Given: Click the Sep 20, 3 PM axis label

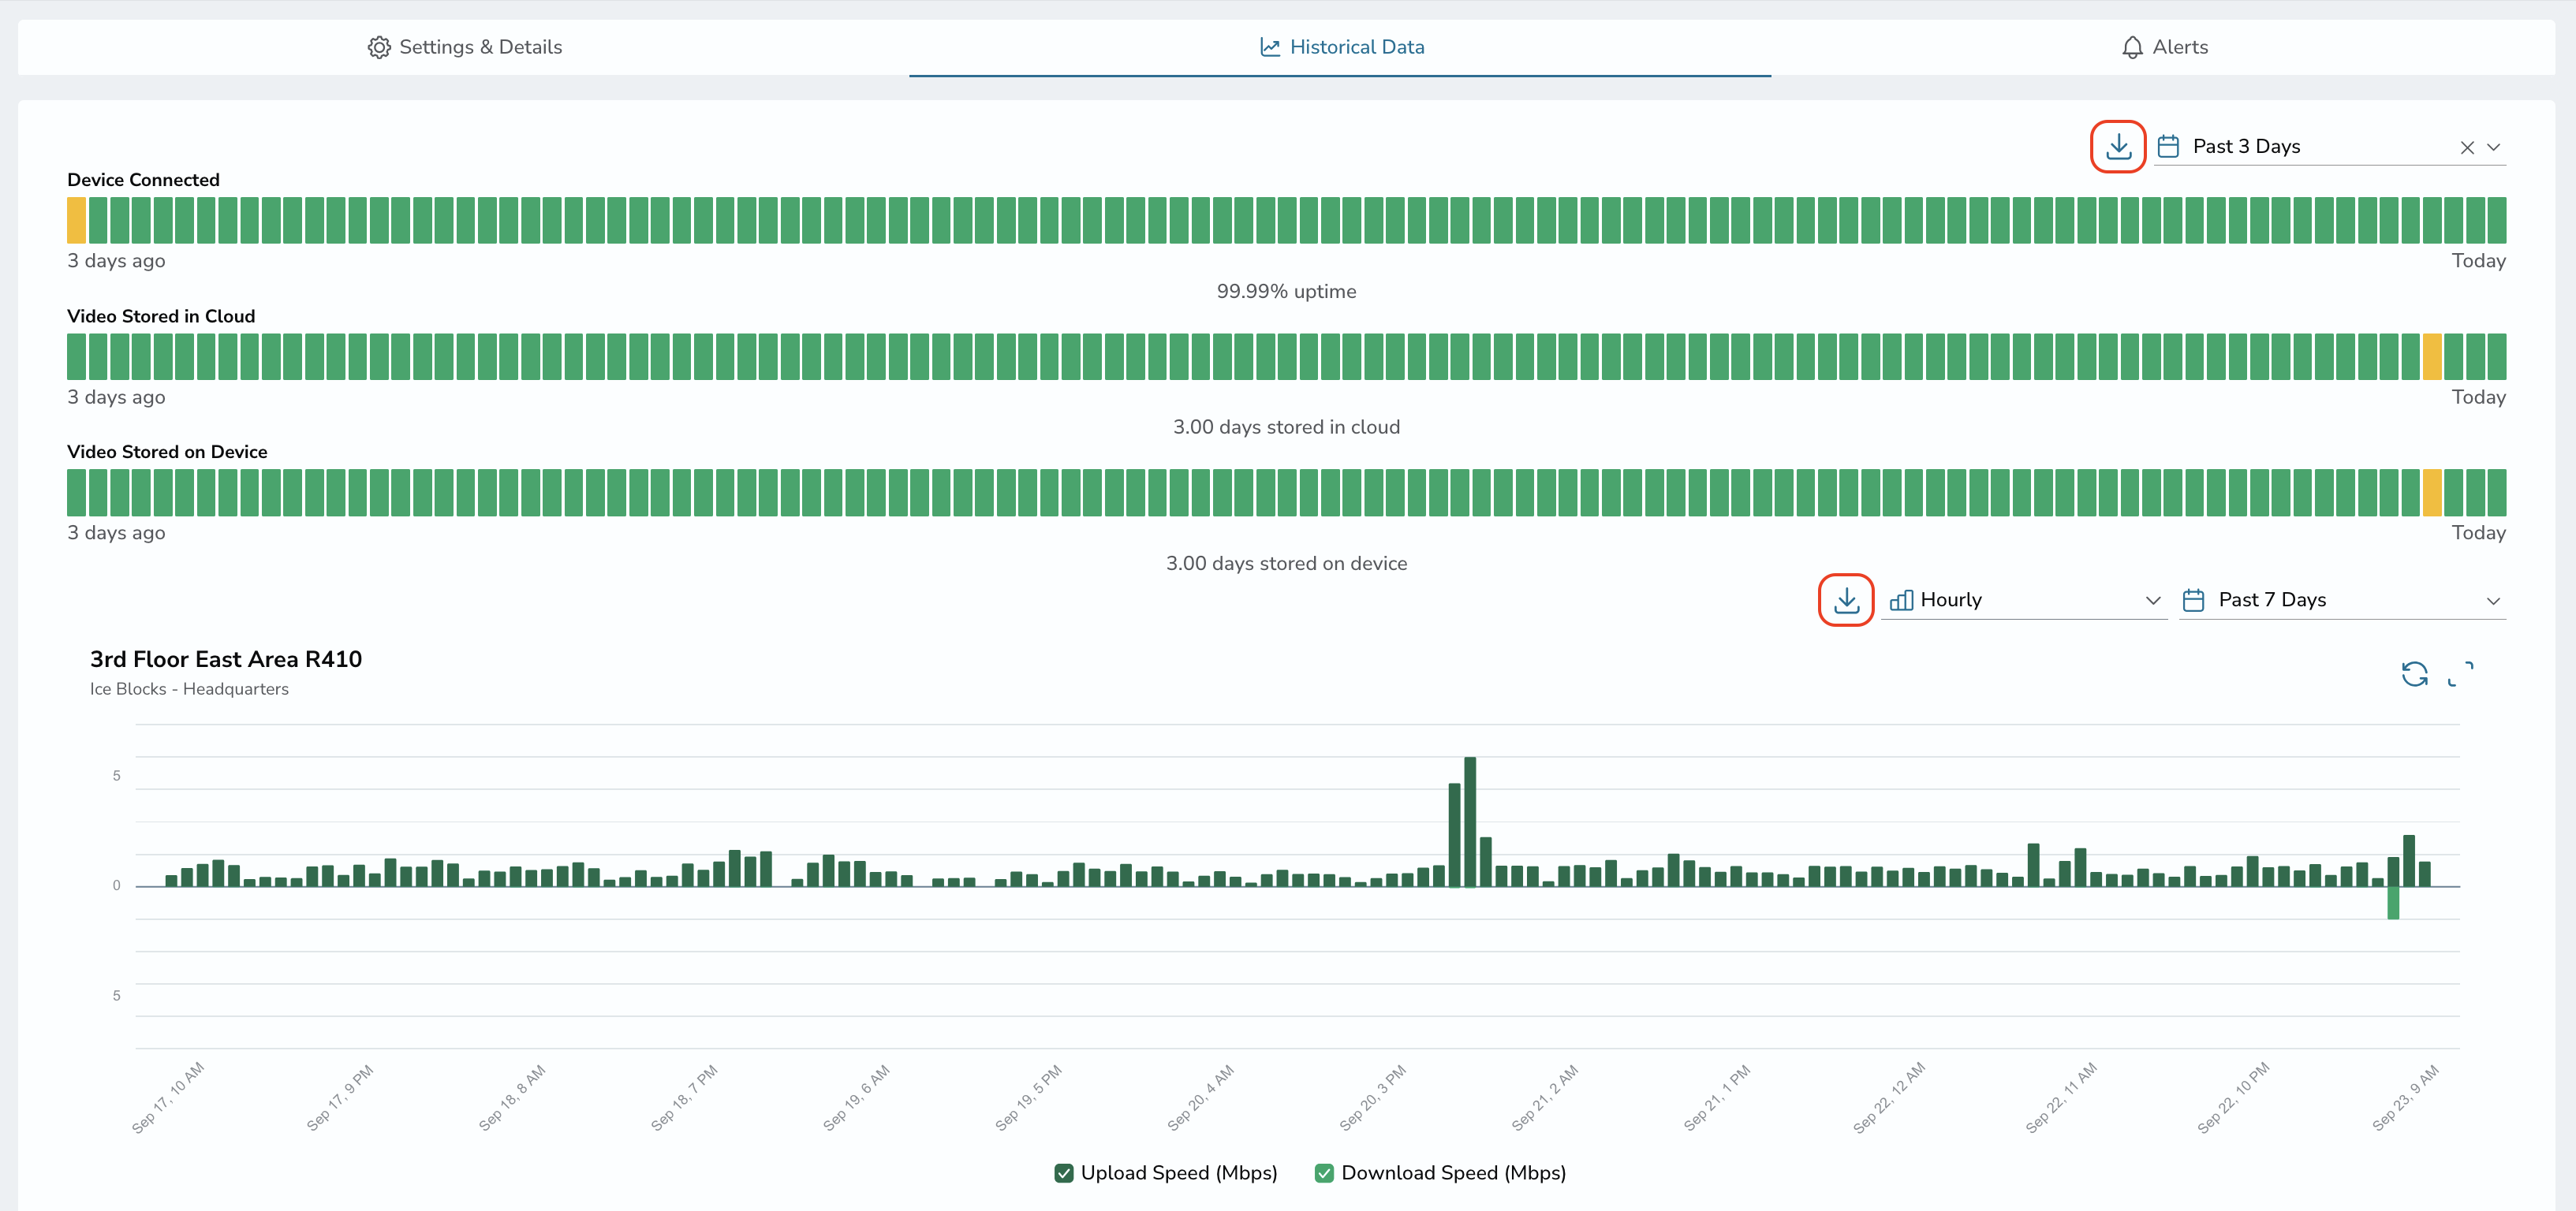Looking at the screenshot, I should coord(1373,1098).
